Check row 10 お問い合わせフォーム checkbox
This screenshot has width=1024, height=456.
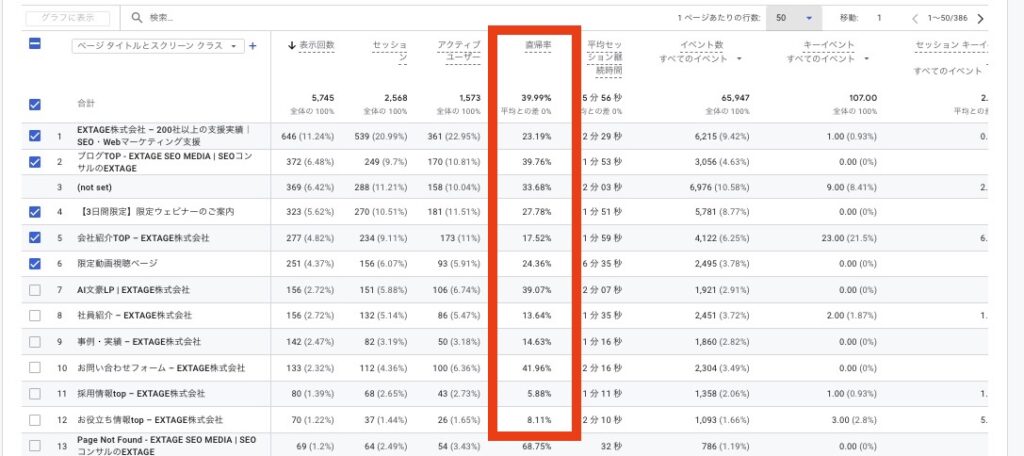(35, 368)
